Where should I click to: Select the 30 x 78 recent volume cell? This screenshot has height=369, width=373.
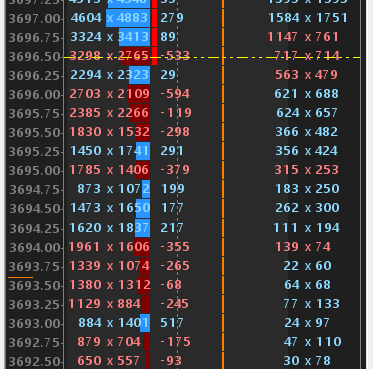tap(307, 361)
